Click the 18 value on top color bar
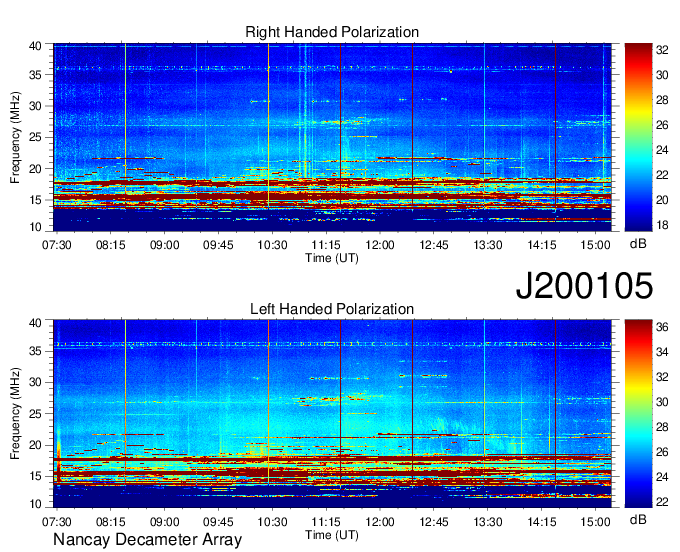 pyautogui.click(x=662, y=225)
